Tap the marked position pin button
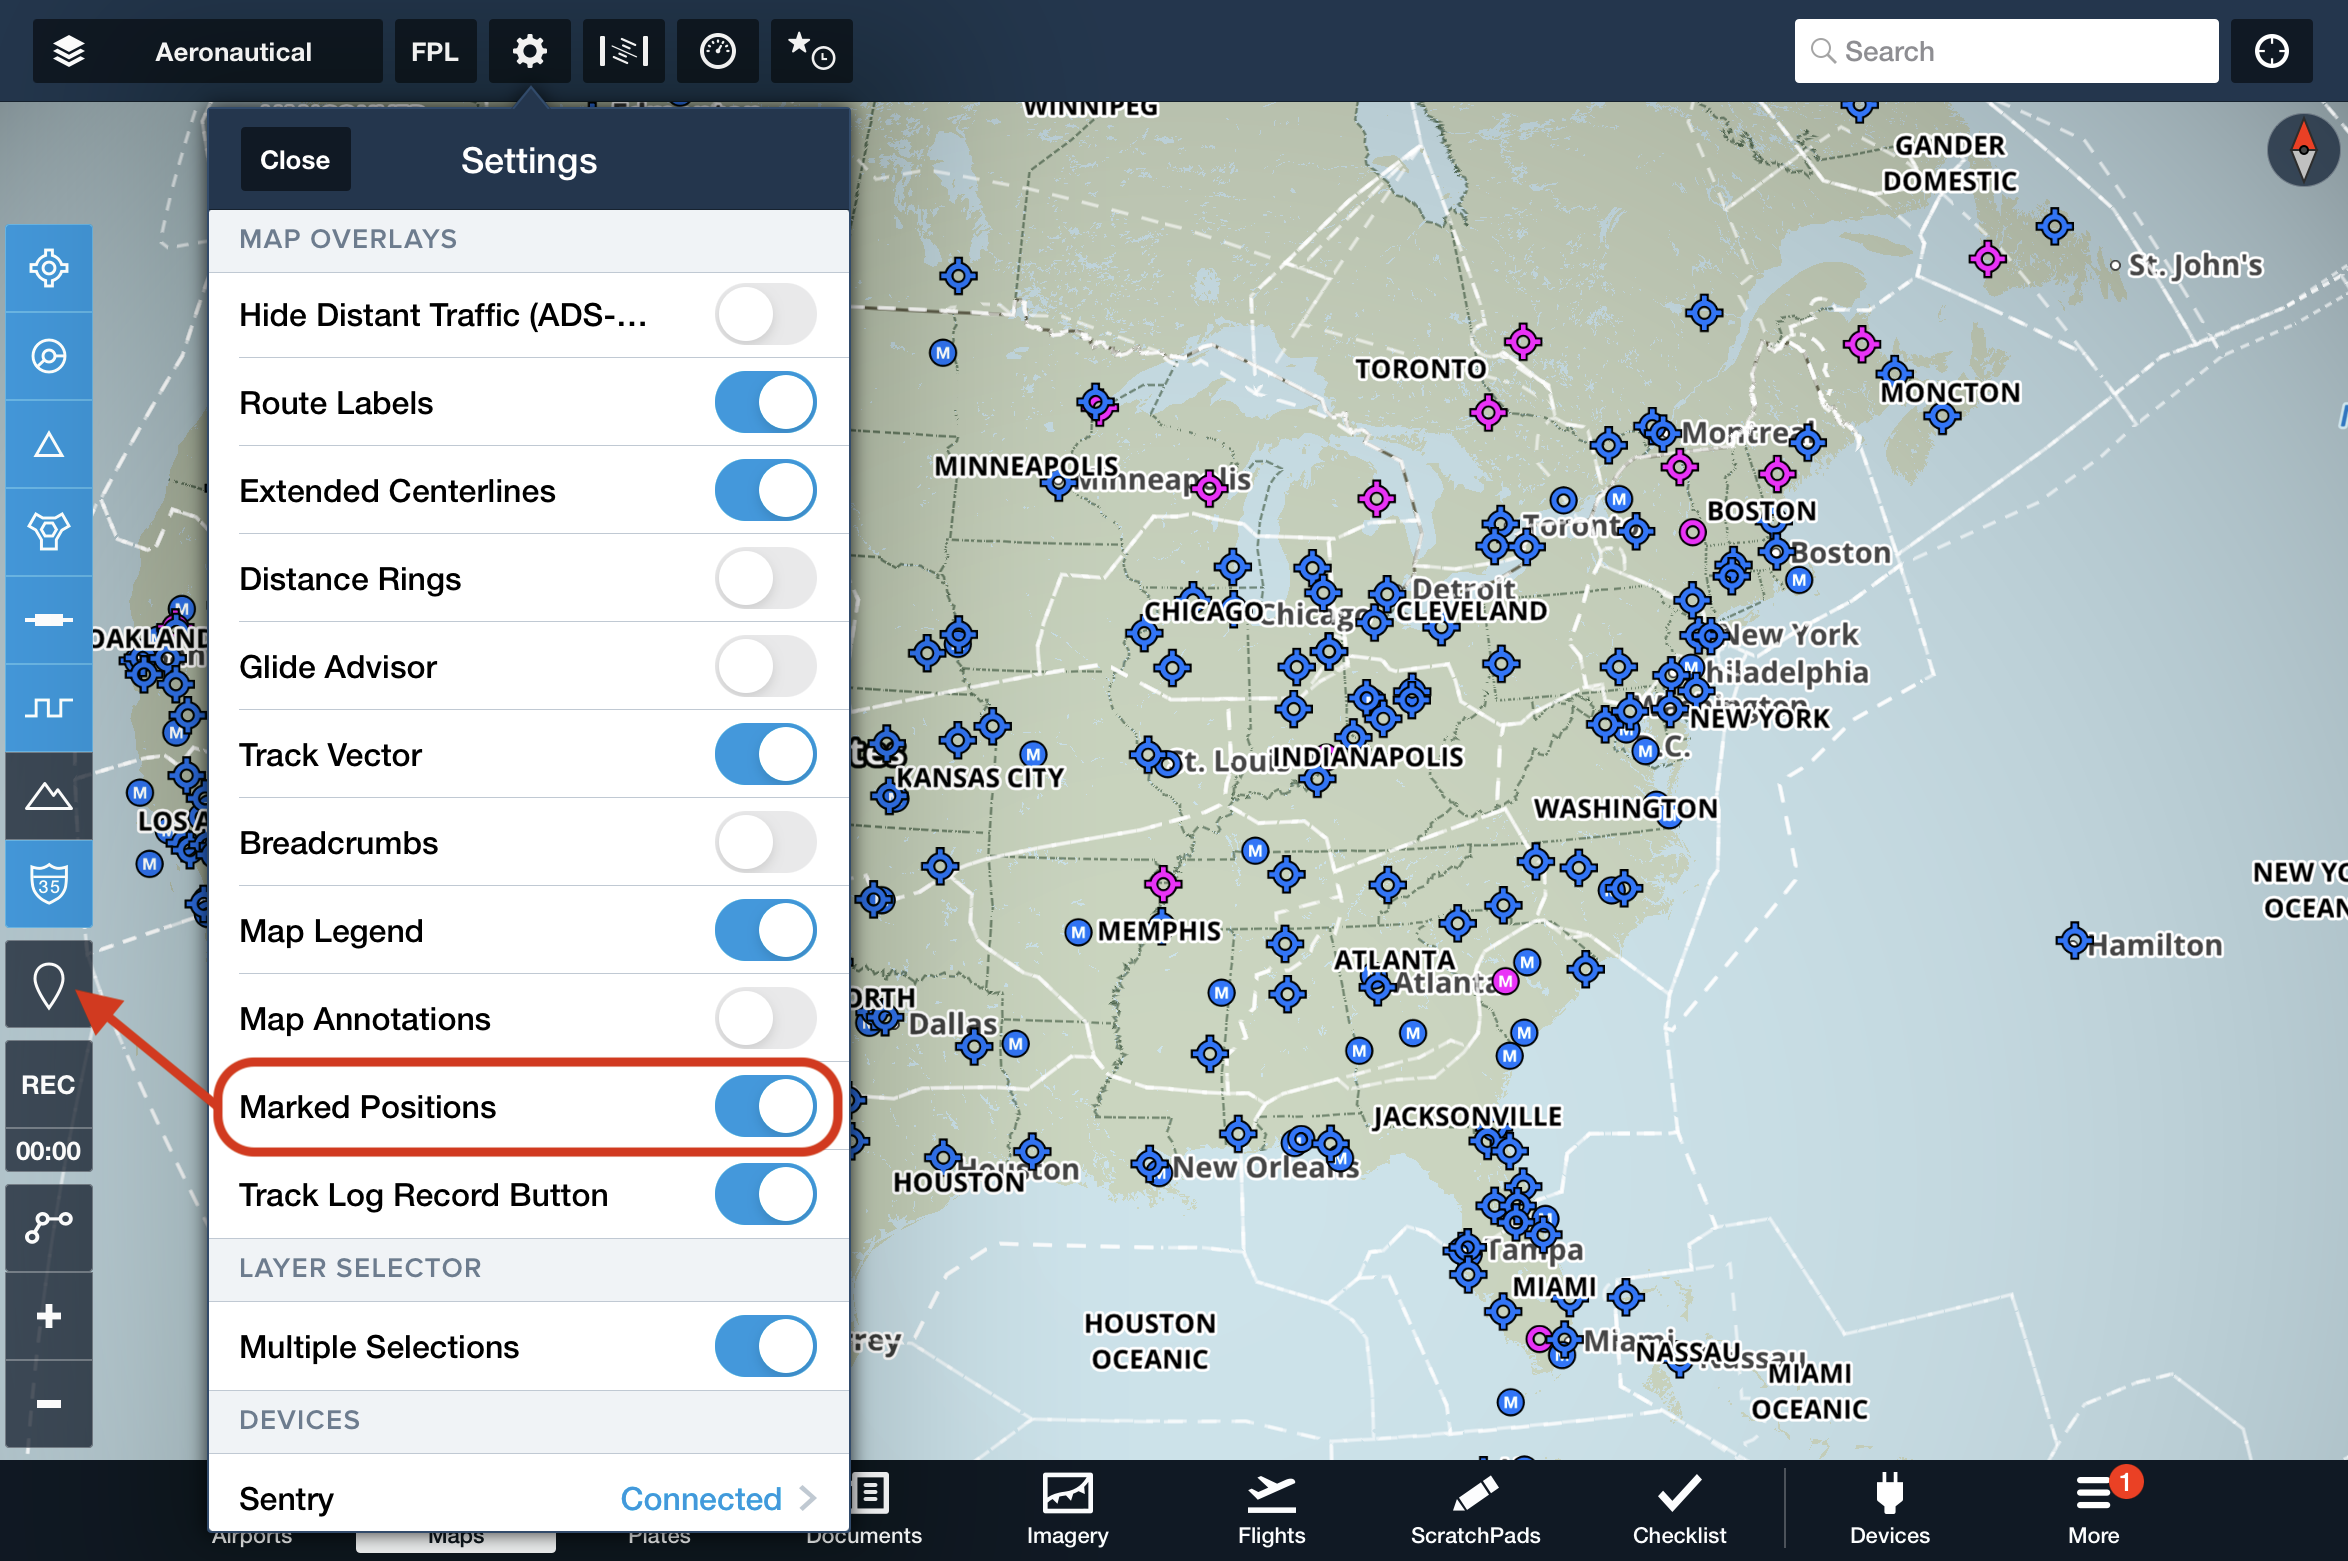2348x1561 pixels. (49, 985)
